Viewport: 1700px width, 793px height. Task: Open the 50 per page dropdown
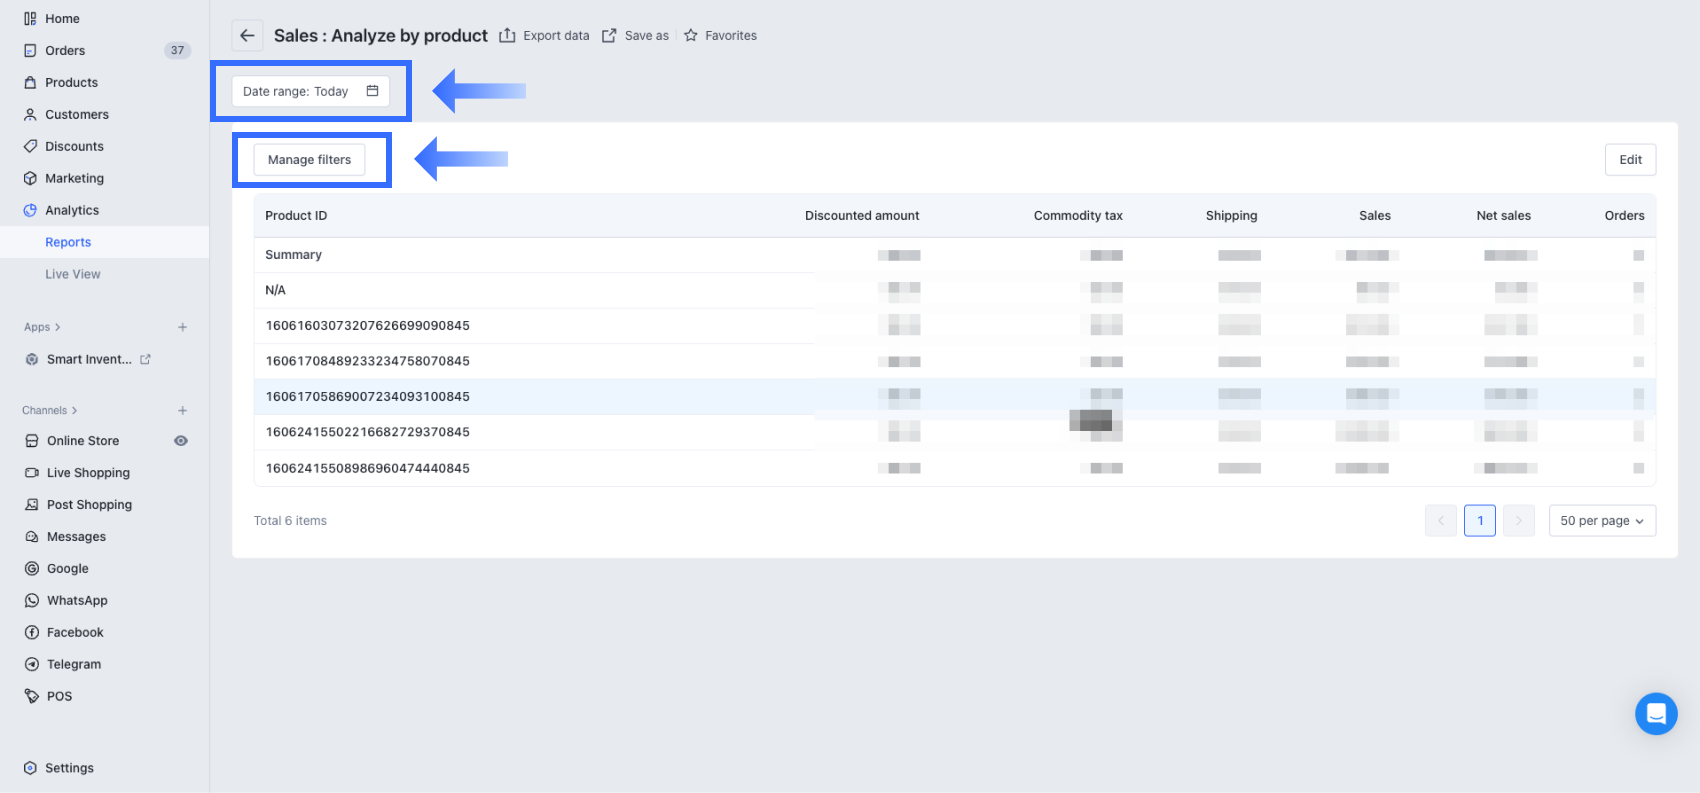click(x=1602, y=520)
